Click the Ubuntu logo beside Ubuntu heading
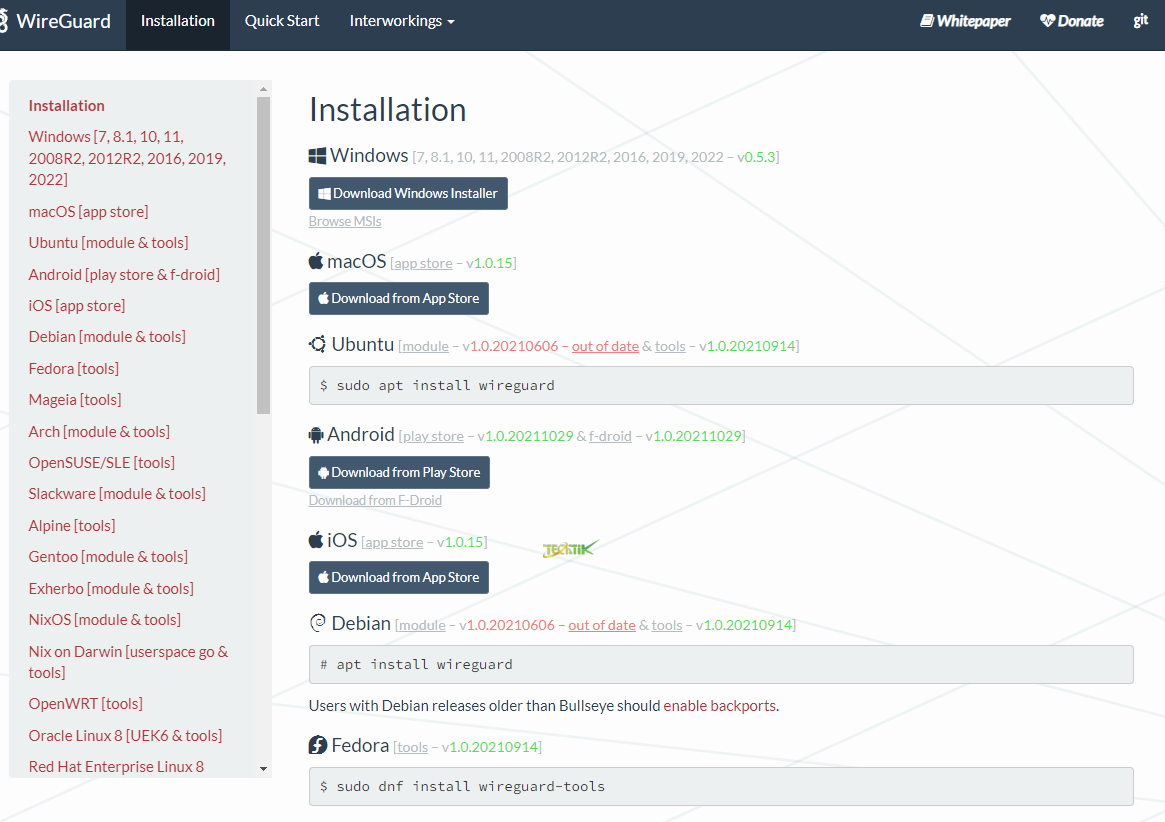Screen dimensions: 1165x822 pyautogui.click(x=317, y=344)
